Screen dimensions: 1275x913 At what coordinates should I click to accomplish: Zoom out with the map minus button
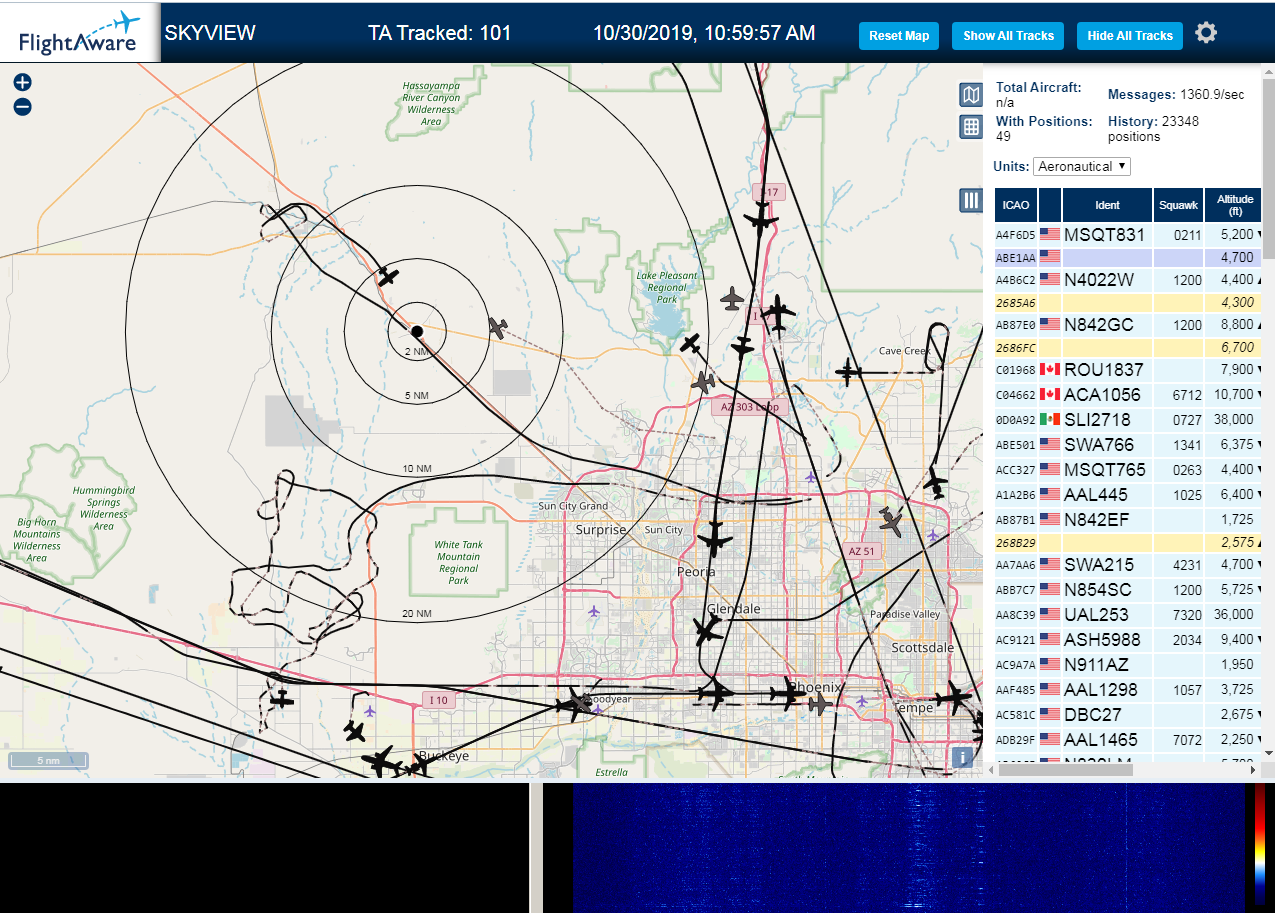click(x=22, y=107)
